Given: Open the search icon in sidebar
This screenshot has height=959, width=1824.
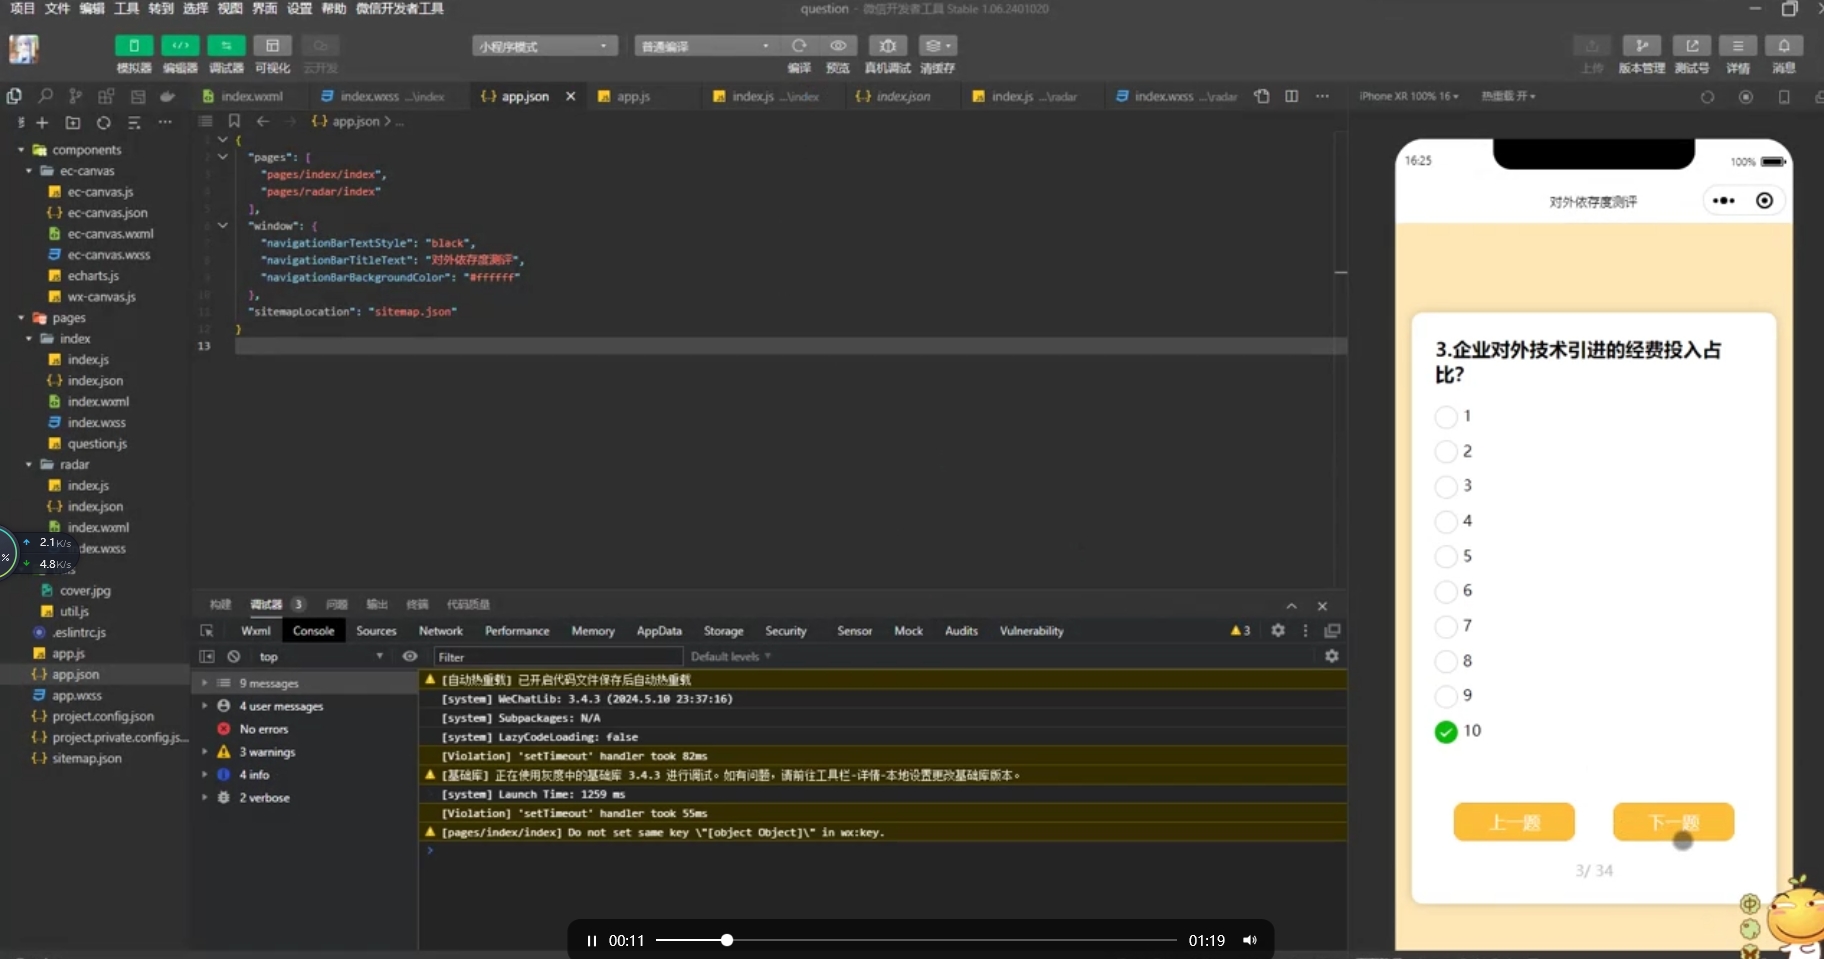Looking at the screenshot, I should pos(45,96).
